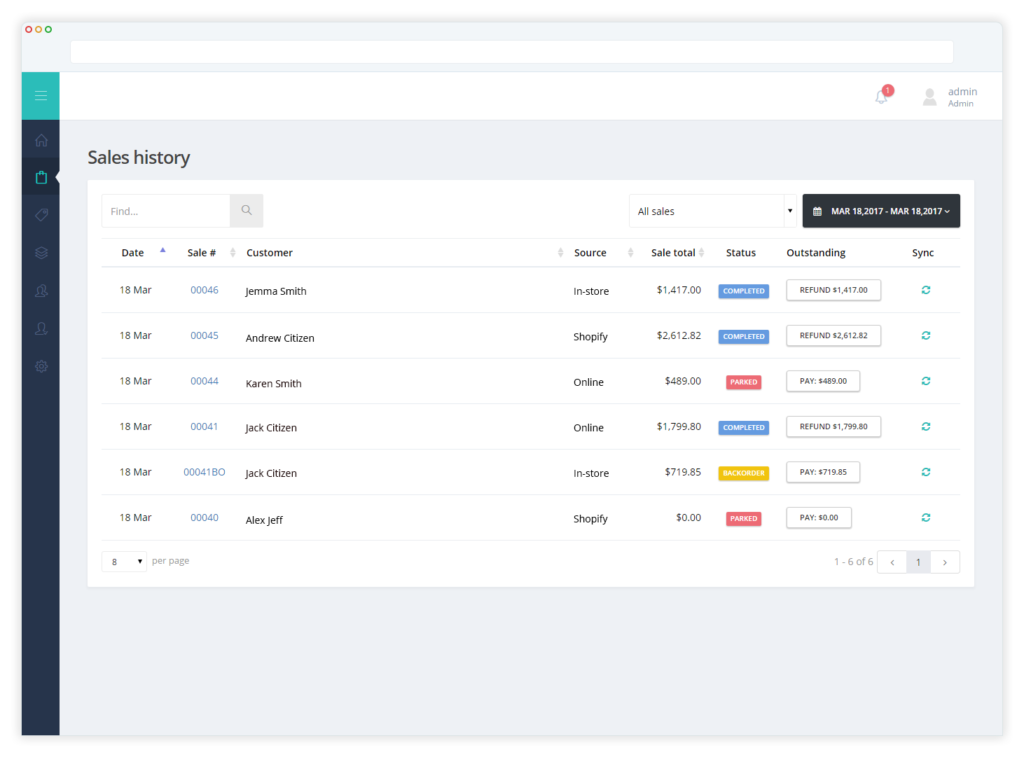Image resolution: width=1024 pixels, height=757 pixels.
Task: Open the Home icon in sidebar
Action: [41, 140]
